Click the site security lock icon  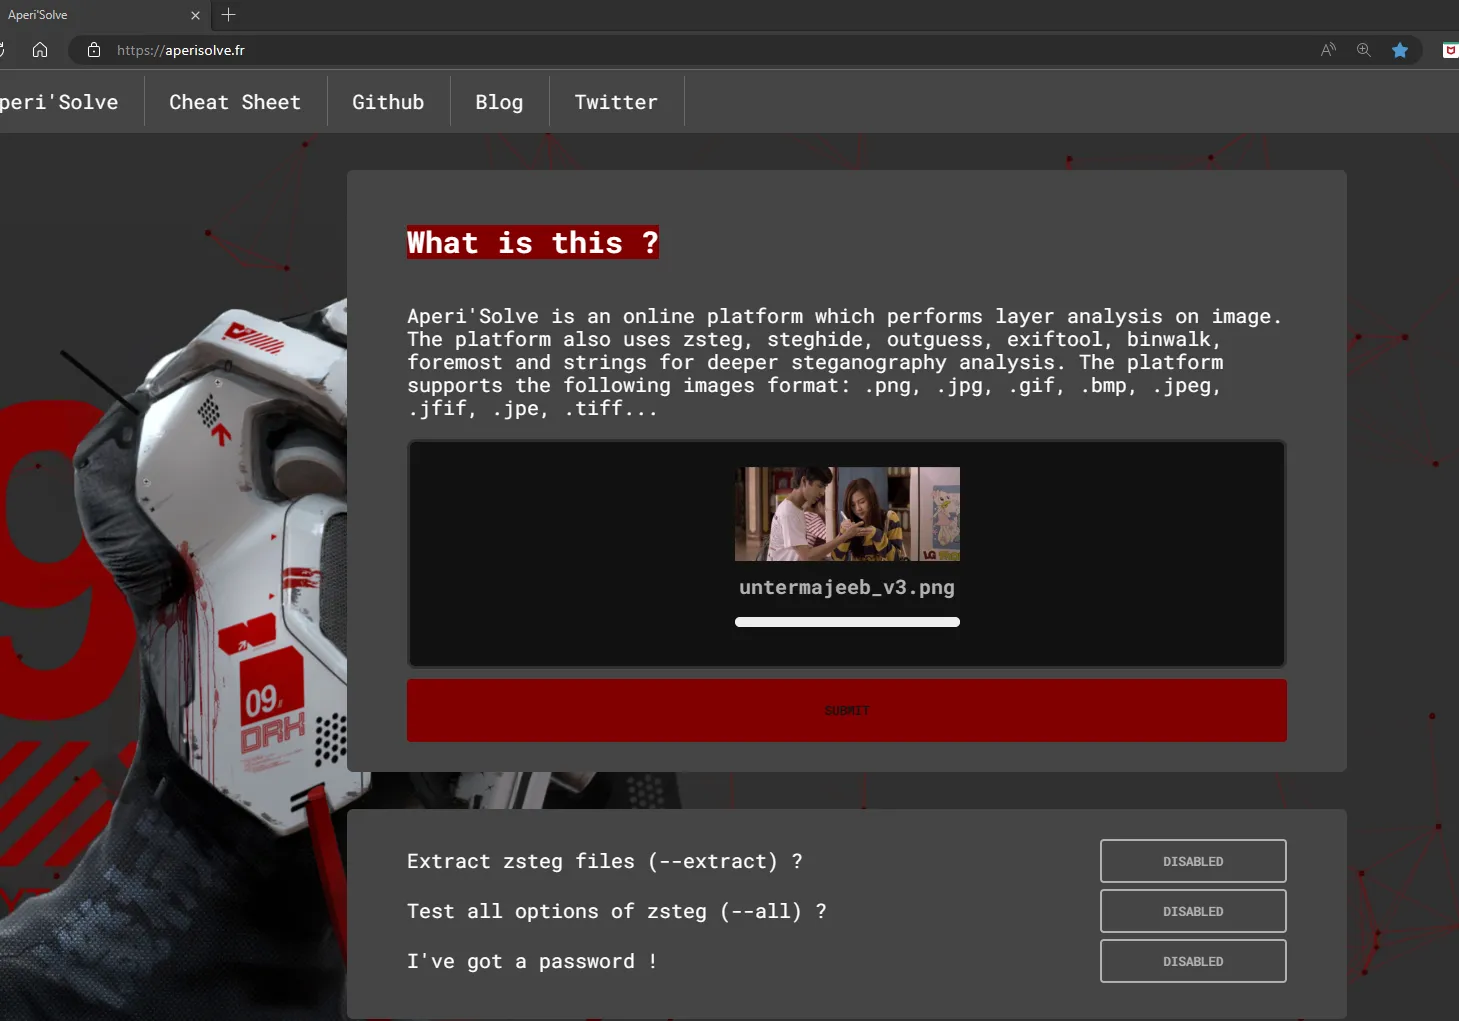pos(94,50)
